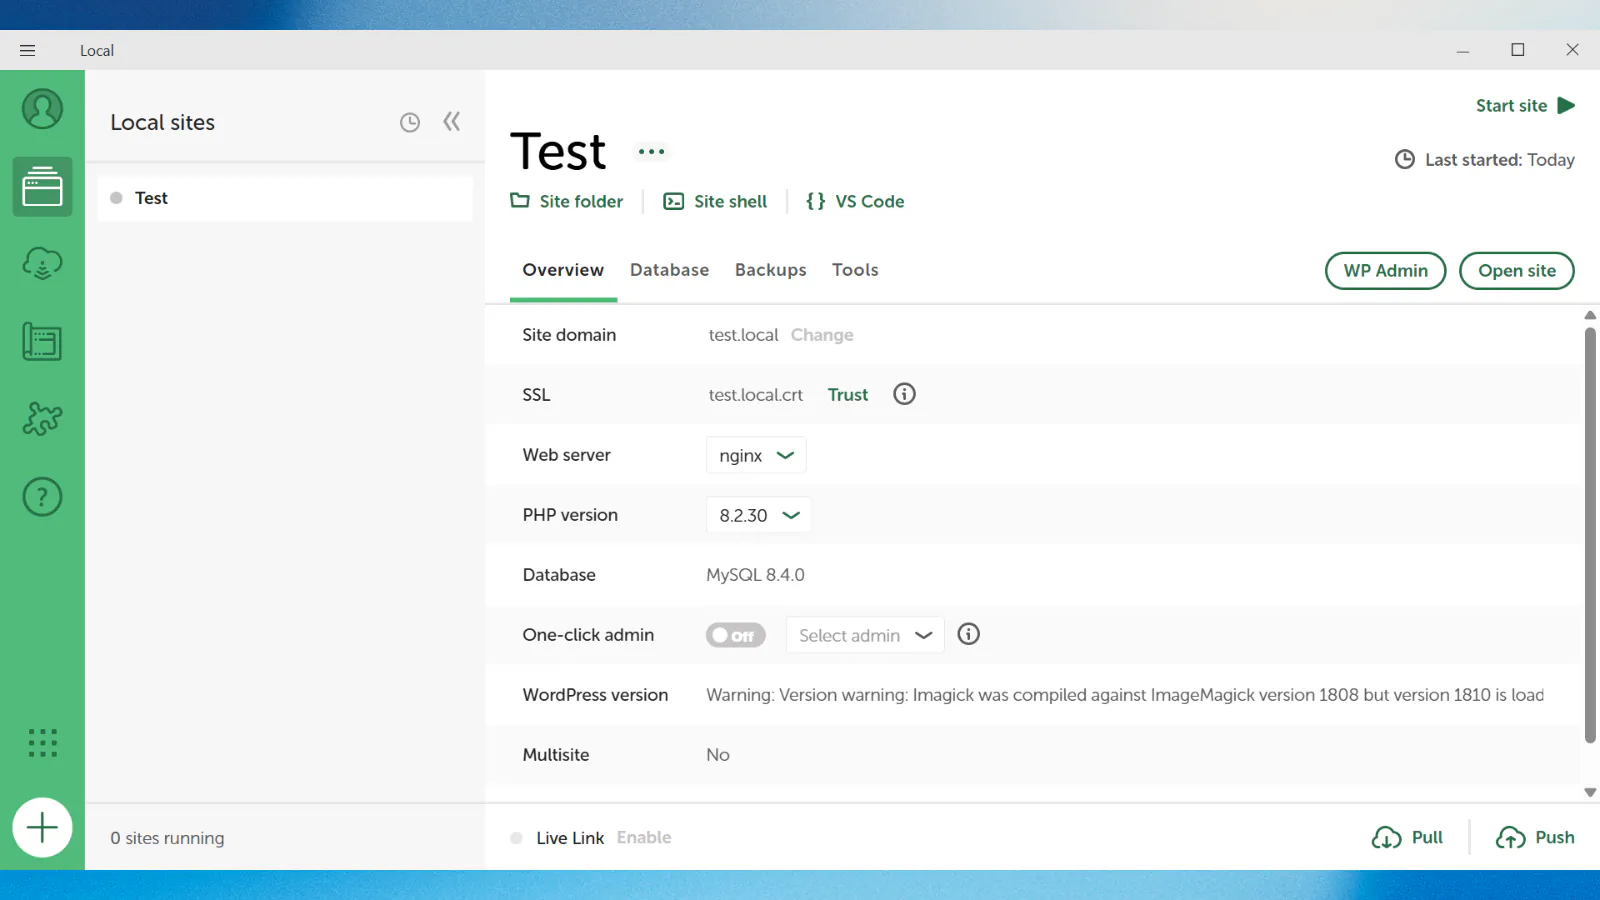The width and height of the screenshot is (1600, 900).
Task: Click the test.local.crt certificate text
Action: 756,395
